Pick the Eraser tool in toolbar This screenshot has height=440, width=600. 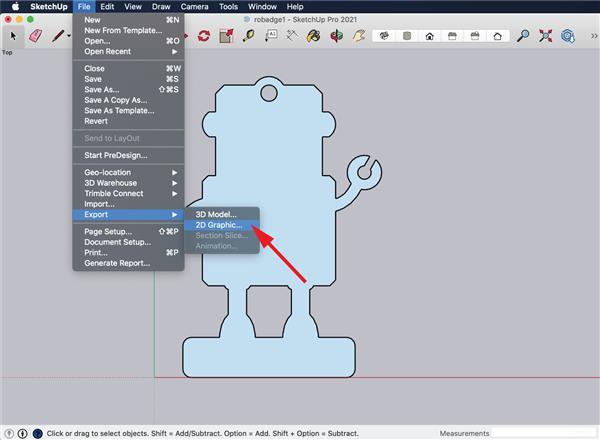click(36, 35)
